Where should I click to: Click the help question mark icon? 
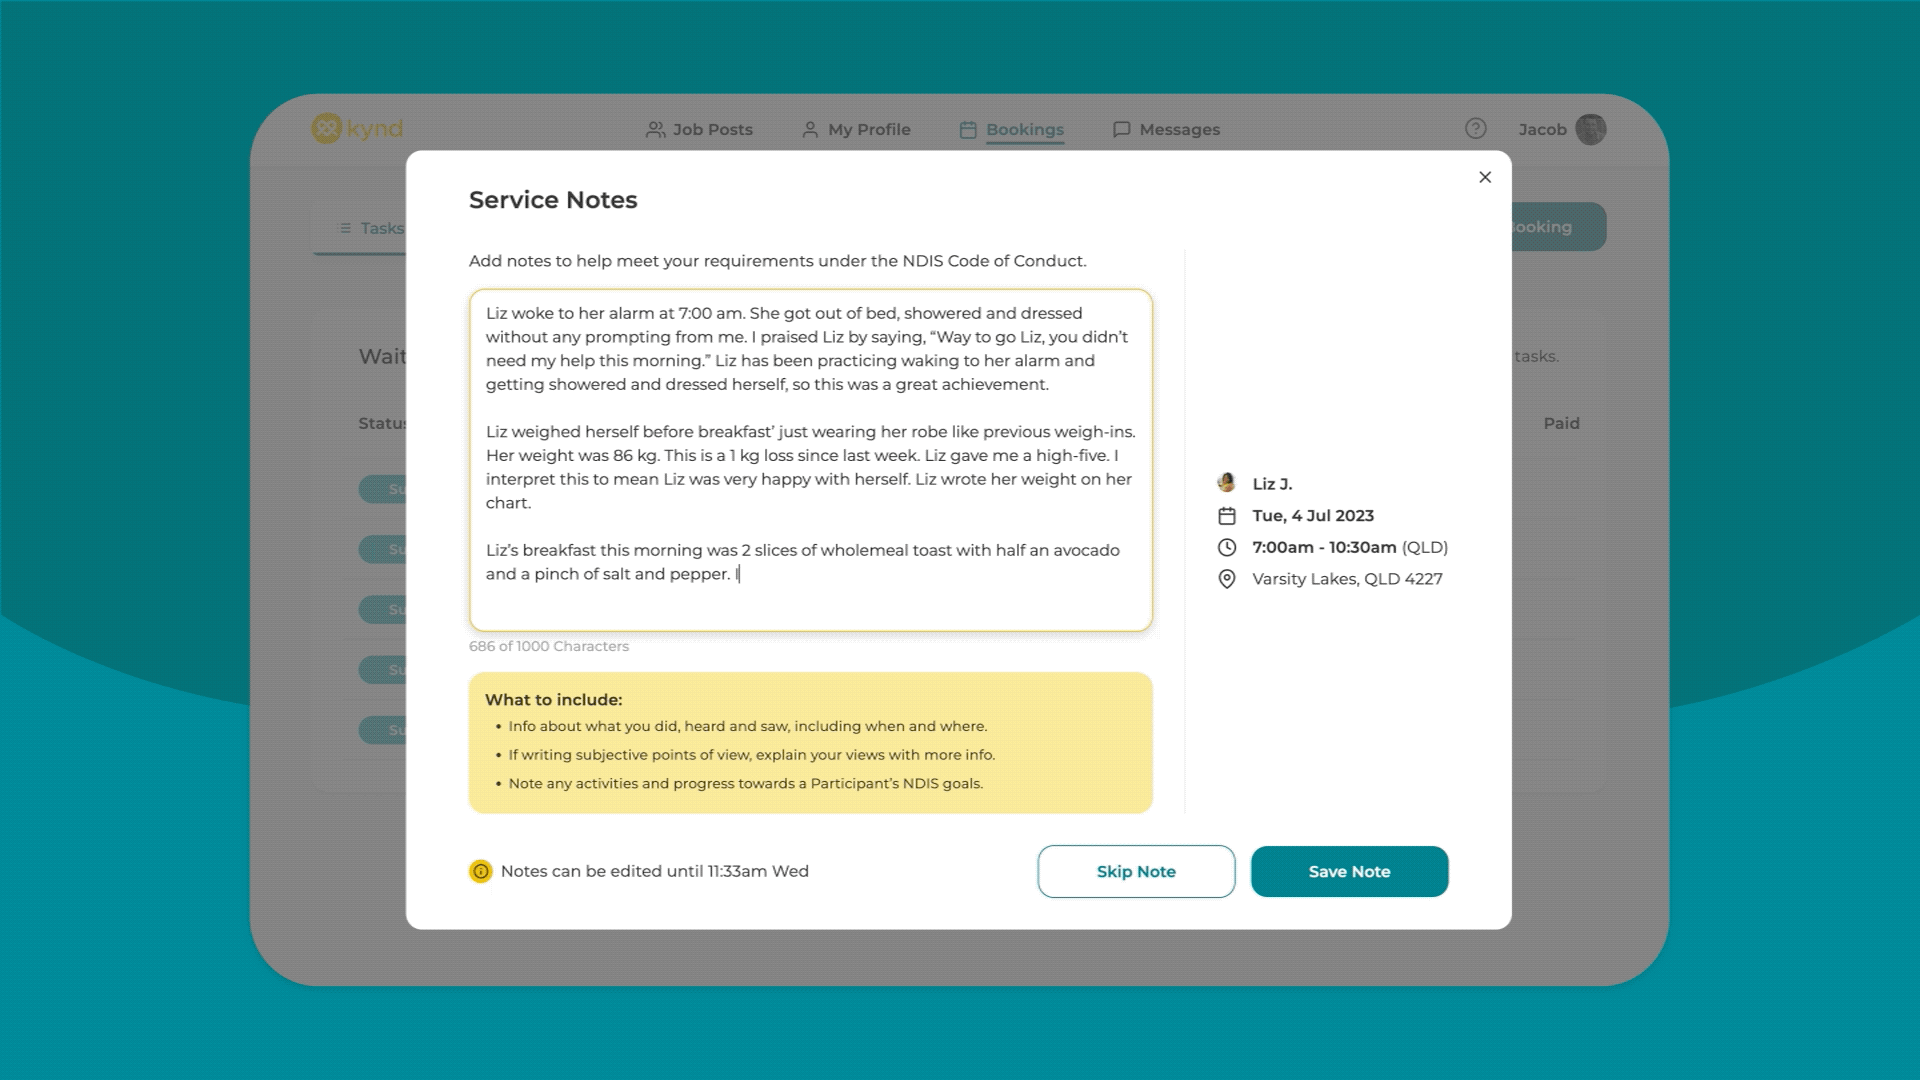coord(1474,129)
